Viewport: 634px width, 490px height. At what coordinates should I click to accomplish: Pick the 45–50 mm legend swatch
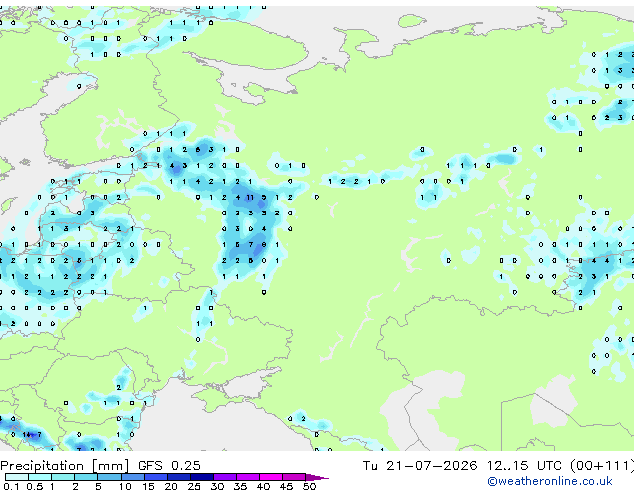(294, 477)
